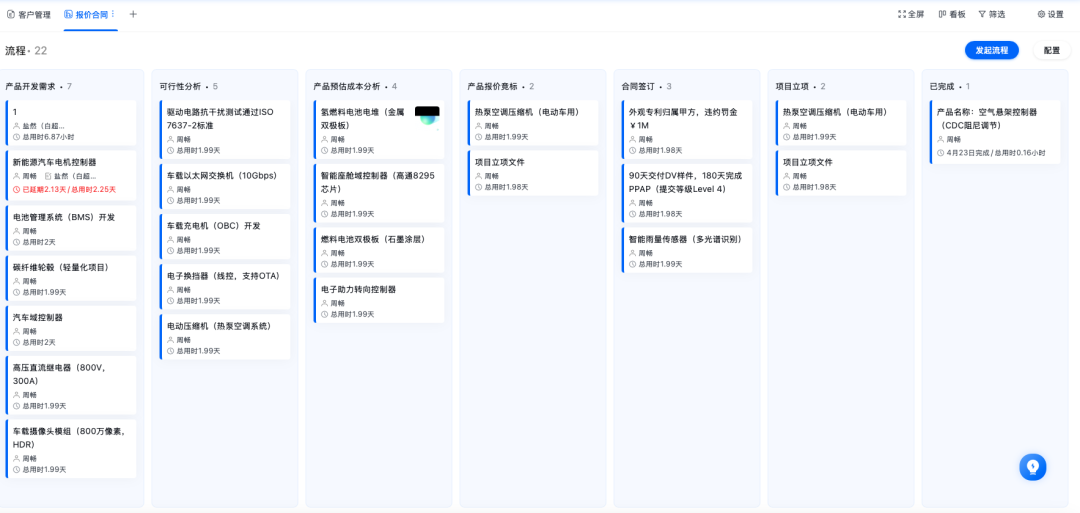Viewport: 1080px width, 513px height.
Task: Open the 新能源汽车电机控制器 card
Action: tap(71, 176)
